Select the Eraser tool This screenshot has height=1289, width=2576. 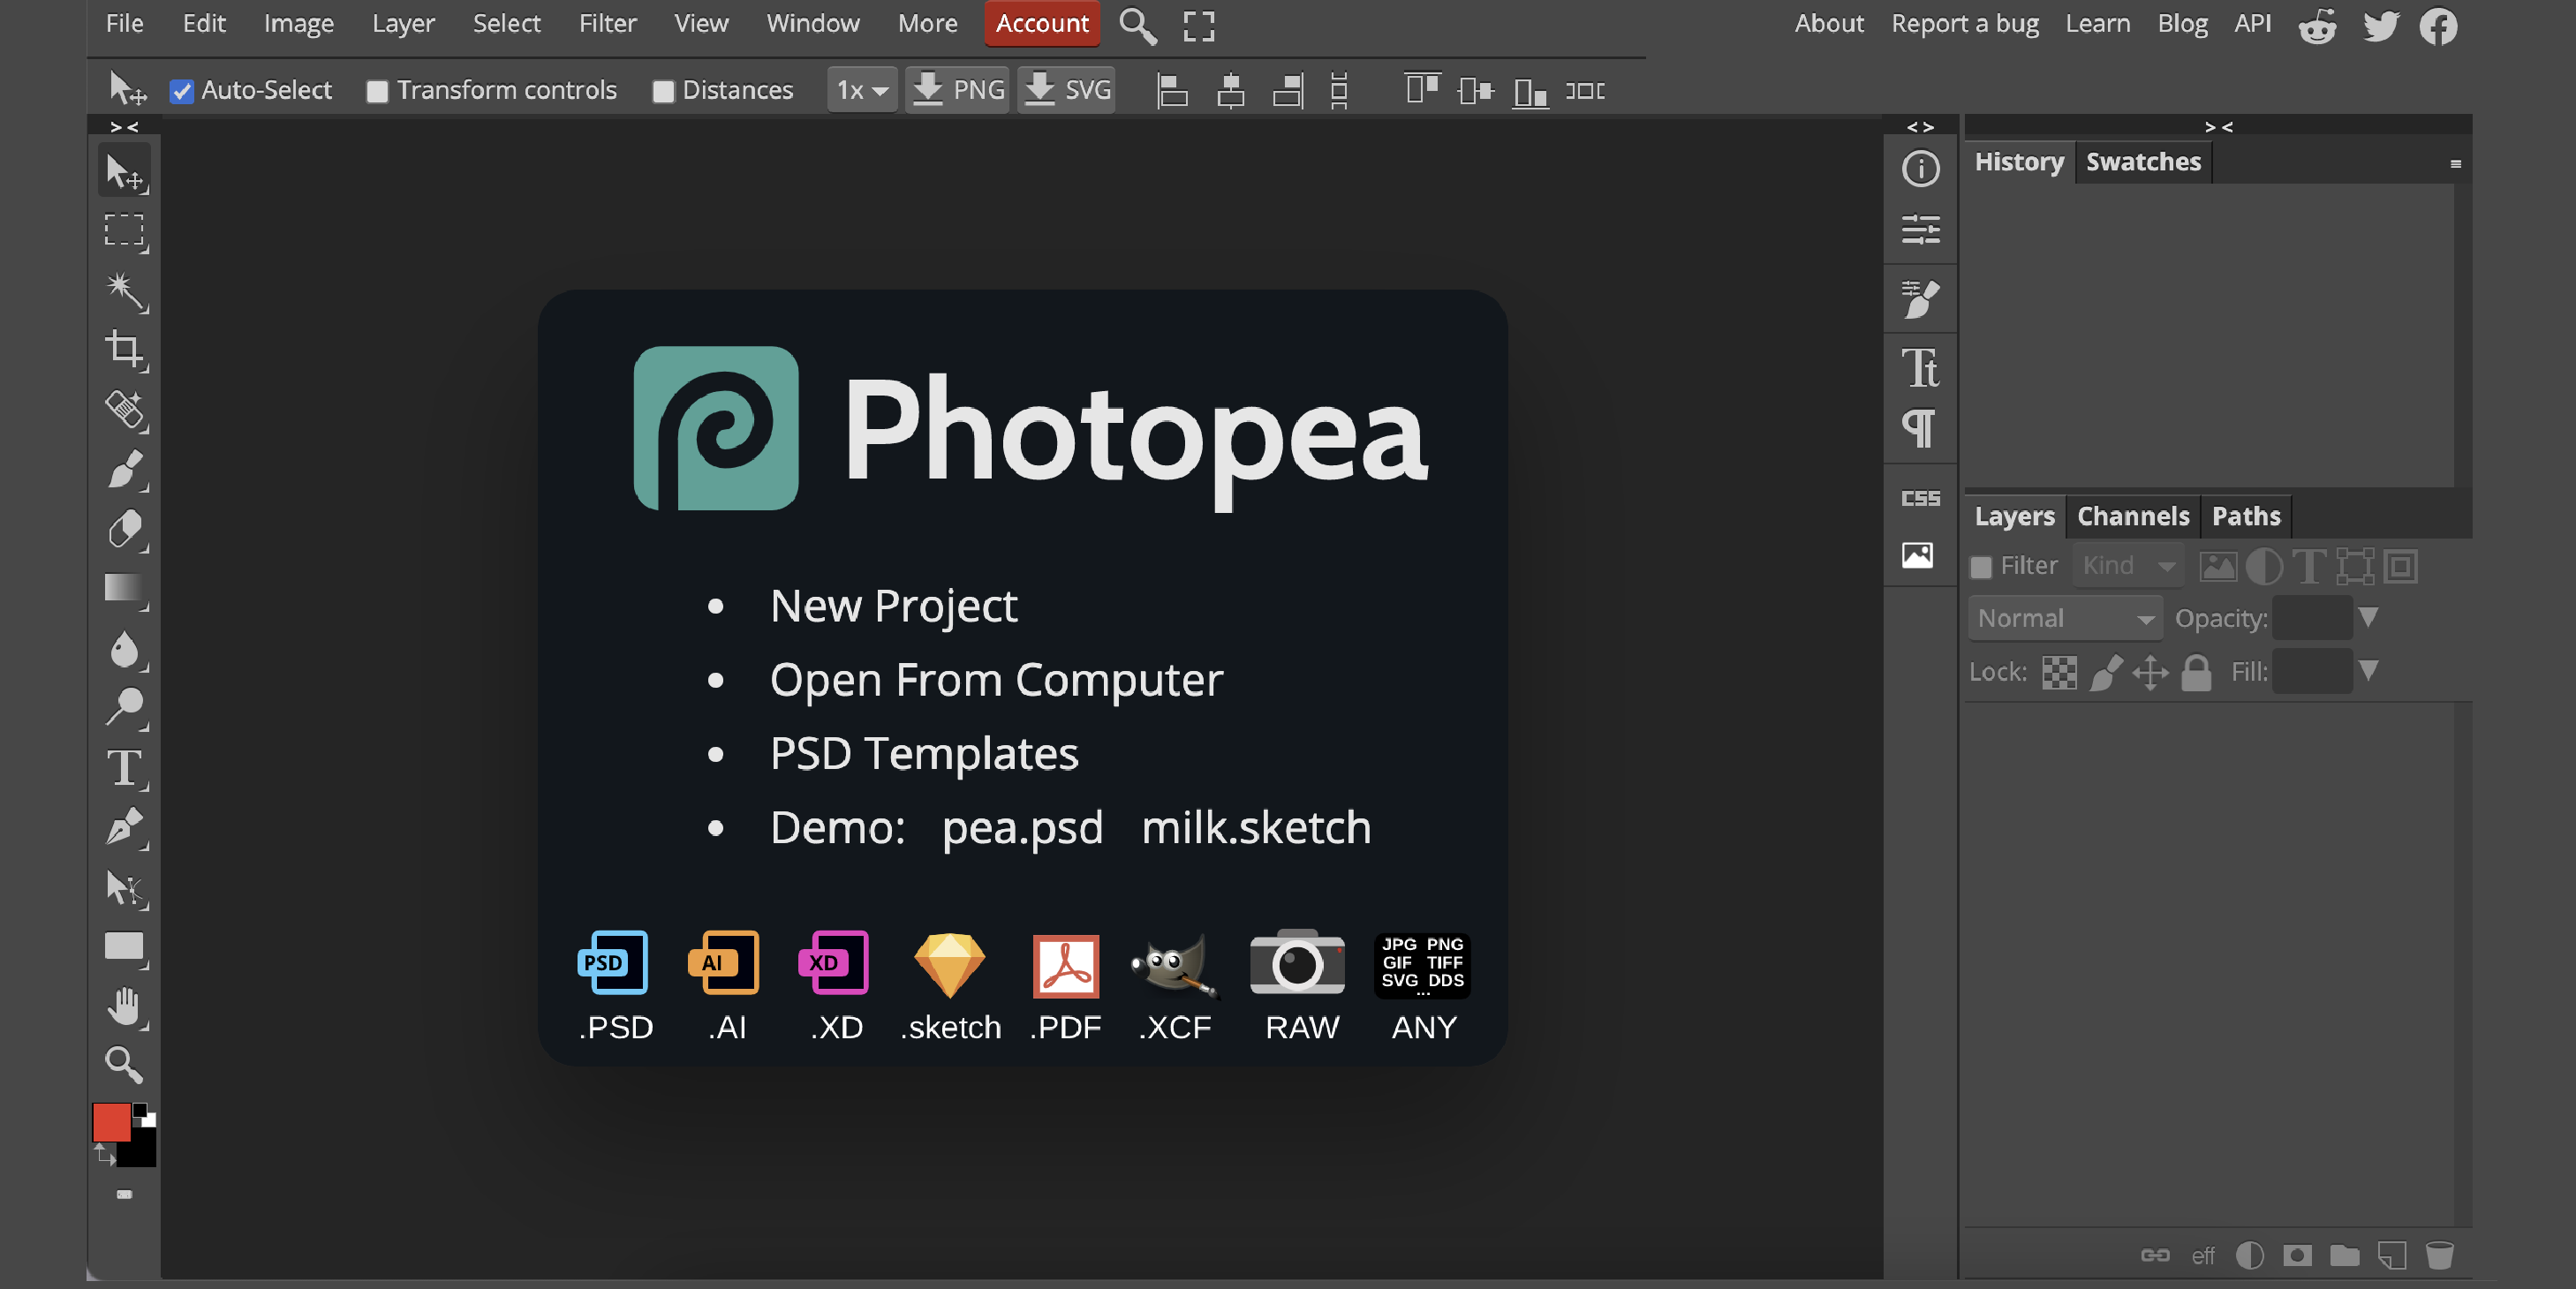coord(124,529)
